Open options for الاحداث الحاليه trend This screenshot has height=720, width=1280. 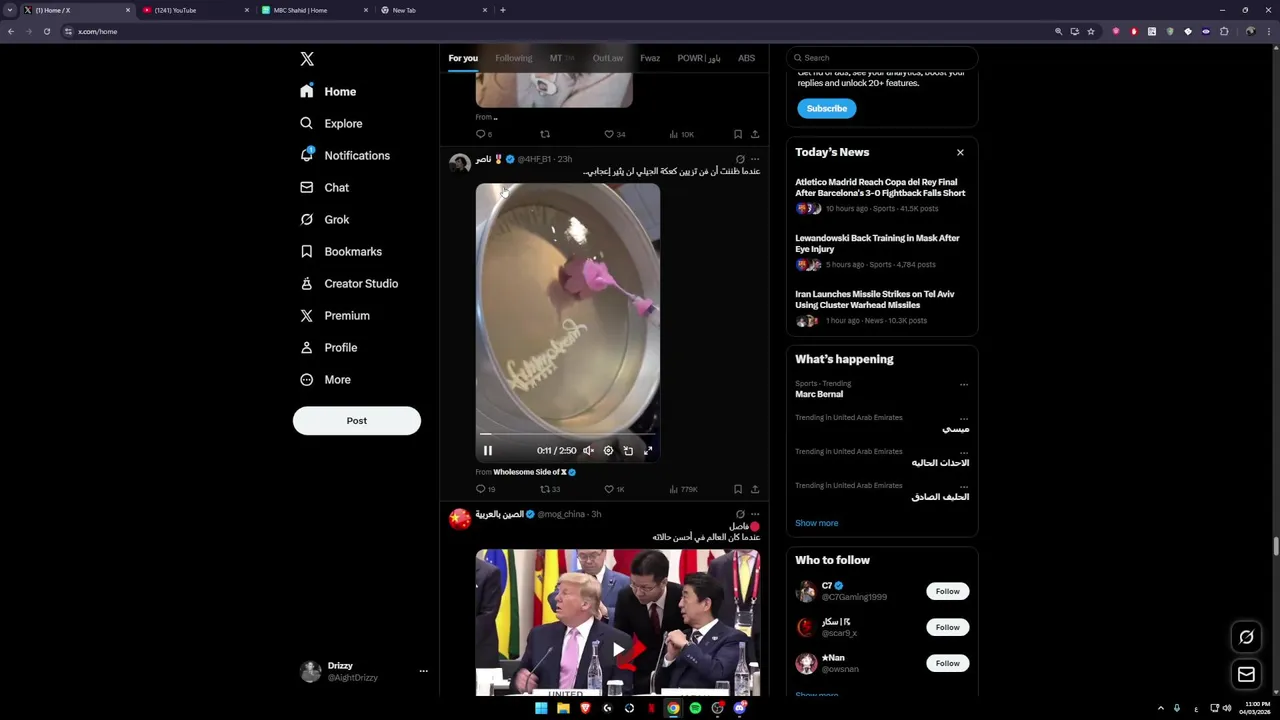click(964, 452)
